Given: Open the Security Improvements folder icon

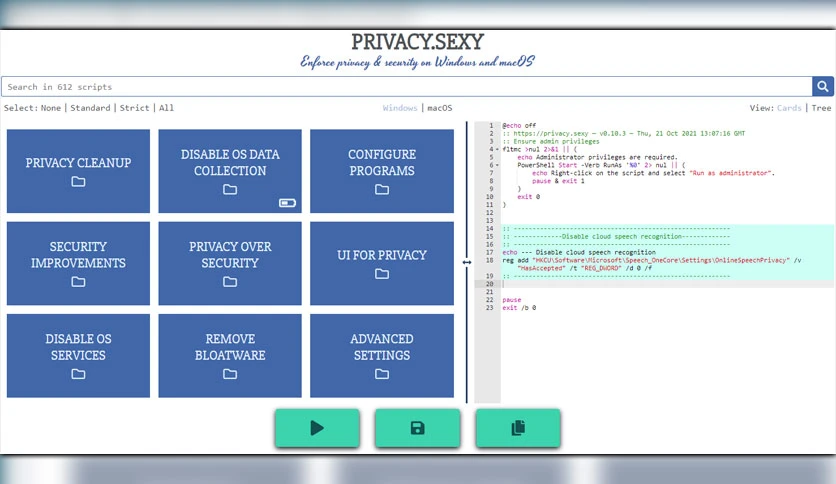Looking at the screenshot, I should click(78, 282).
